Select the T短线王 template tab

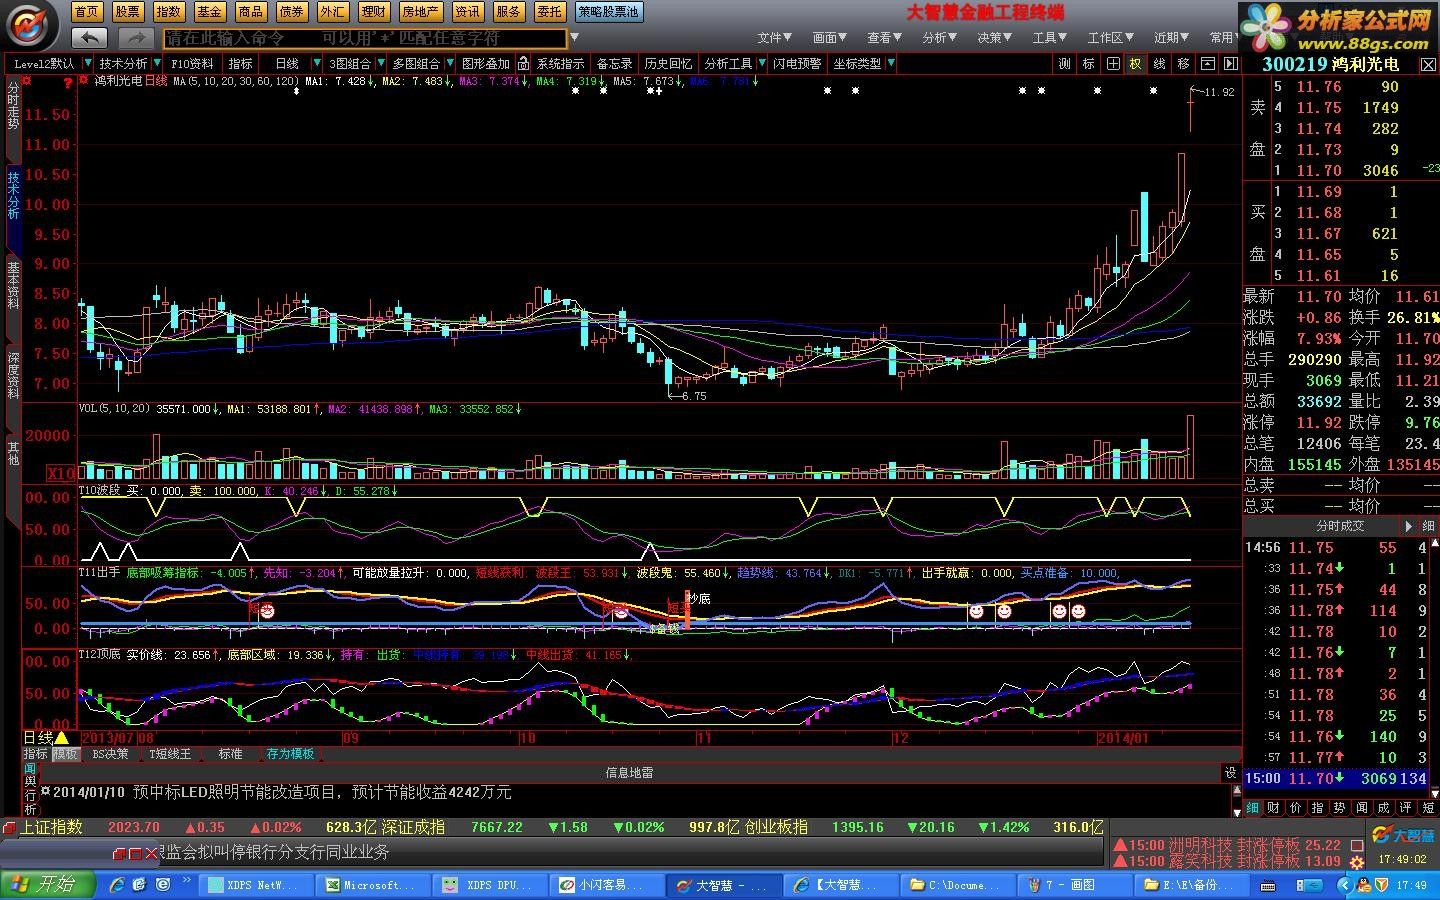[x=170, y=754]
